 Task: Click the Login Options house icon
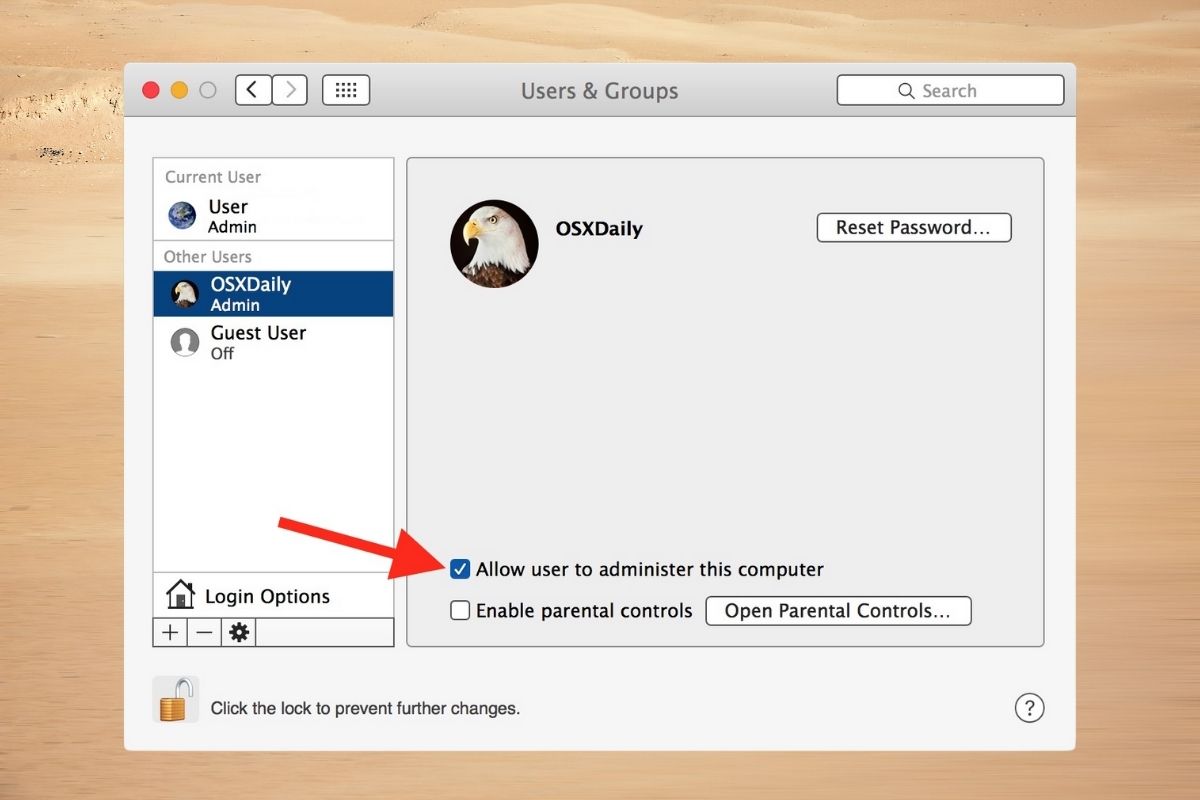click(180, 595)
